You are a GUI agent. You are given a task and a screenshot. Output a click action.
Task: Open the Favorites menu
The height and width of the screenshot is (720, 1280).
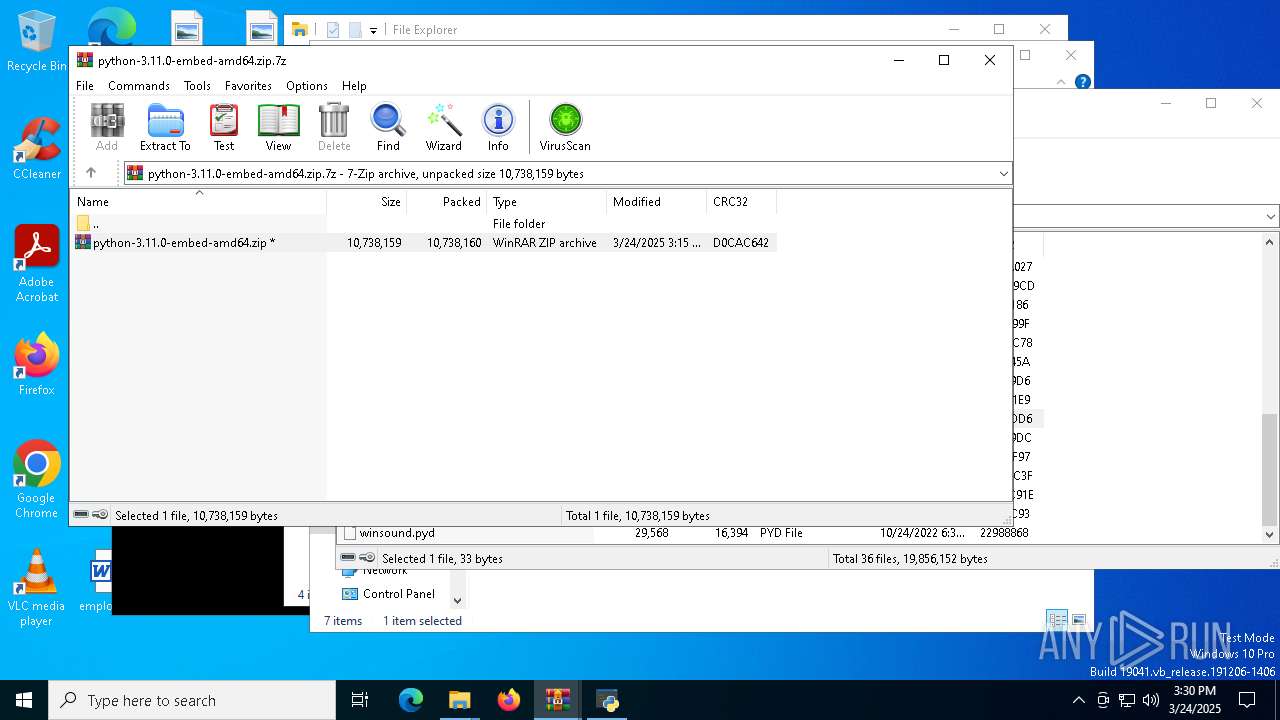[x=248, y=86]
